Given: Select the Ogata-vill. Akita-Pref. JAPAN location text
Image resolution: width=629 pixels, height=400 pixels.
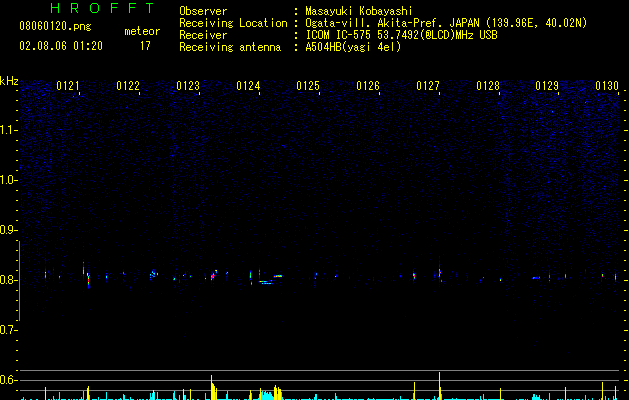Looking at the screenshot, I should tap(446, 23).
